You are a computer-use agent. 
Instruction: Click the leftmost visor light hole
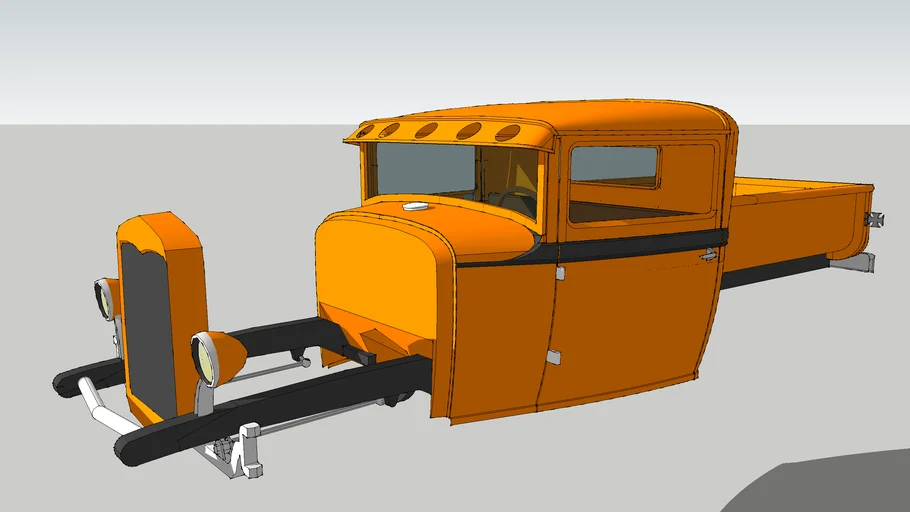pyautogui.click(x=366, y=130)
